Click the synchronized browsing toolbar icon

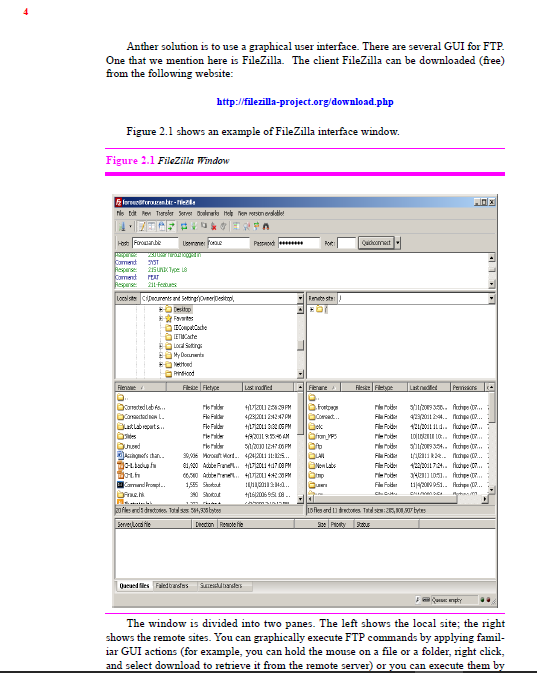(257, 226)
